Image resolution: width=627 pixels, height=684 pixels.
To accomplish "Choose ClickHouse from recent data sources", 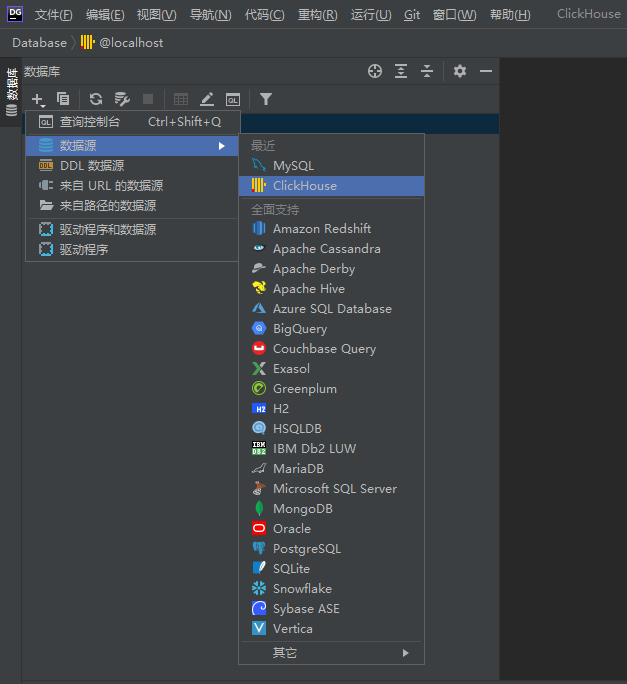I will [332, 186].
